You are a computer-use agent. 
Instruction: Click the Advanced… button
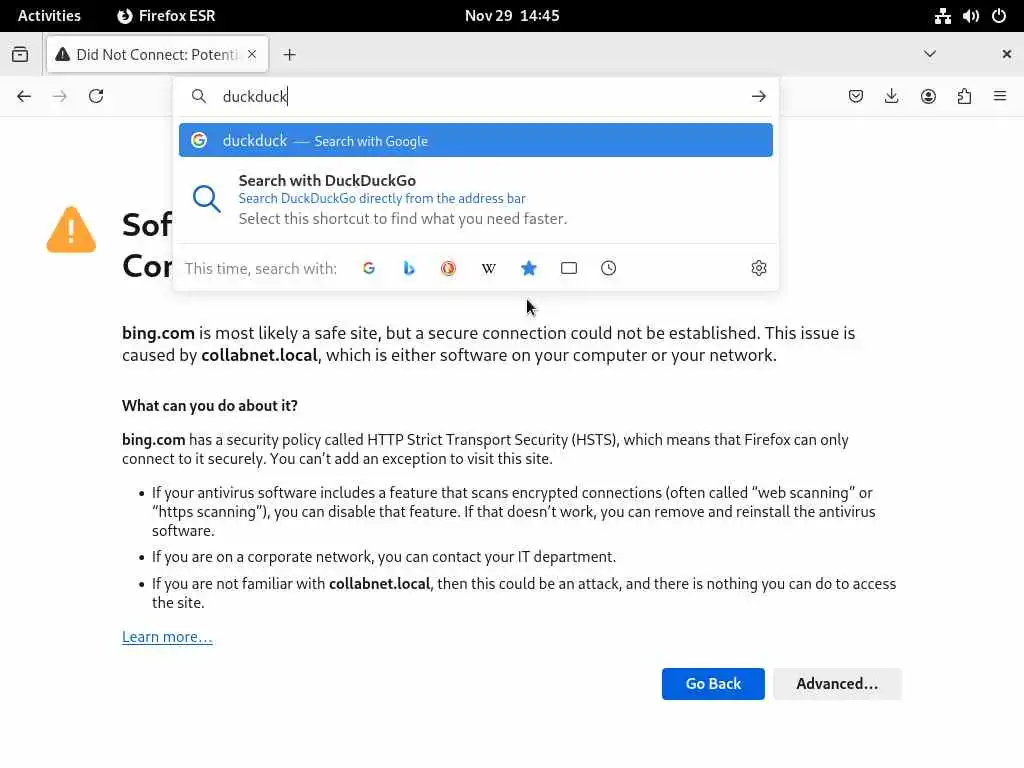click(x=837, y=684)
